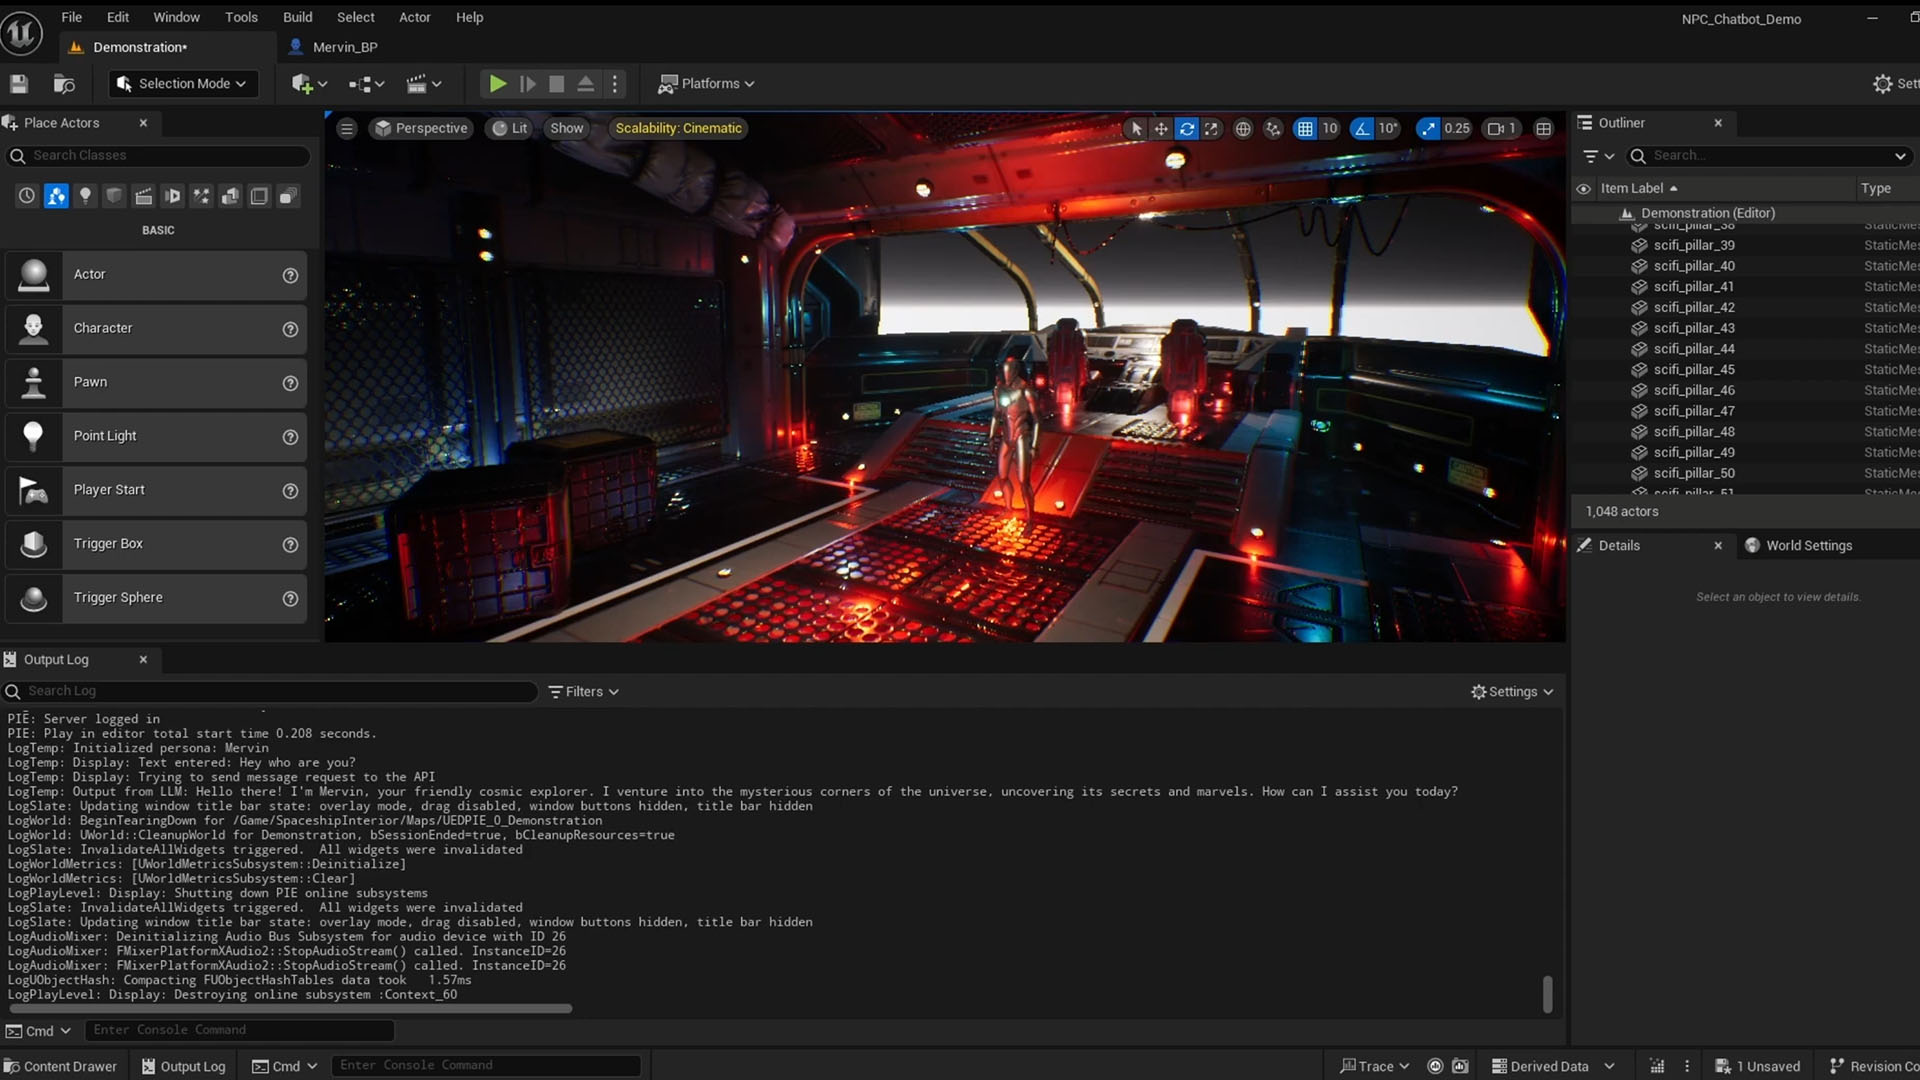Select the Visual Effects sparkles category icon
1920x1080 pixels.
point(201,196)
